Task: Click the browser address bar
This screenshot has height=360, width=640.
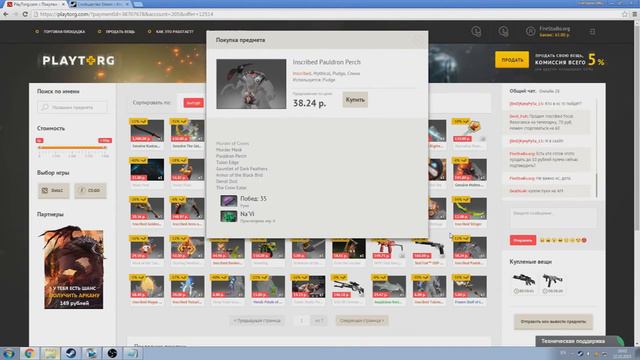Action: 327,14
